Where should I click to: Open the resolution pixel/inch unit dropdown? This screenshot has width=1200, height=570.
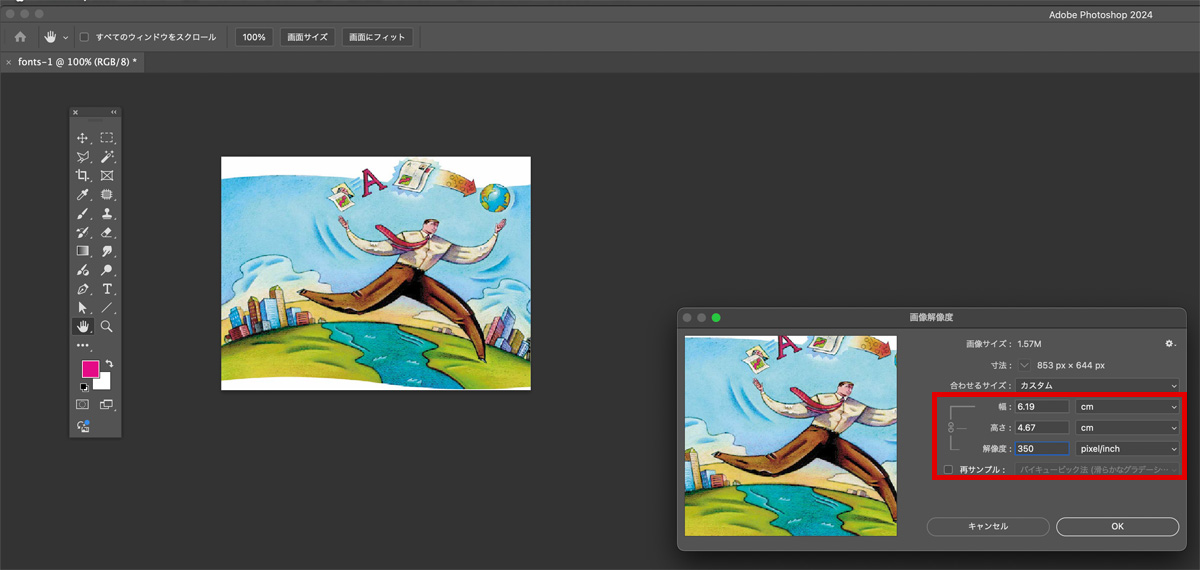click(1127, 449)
